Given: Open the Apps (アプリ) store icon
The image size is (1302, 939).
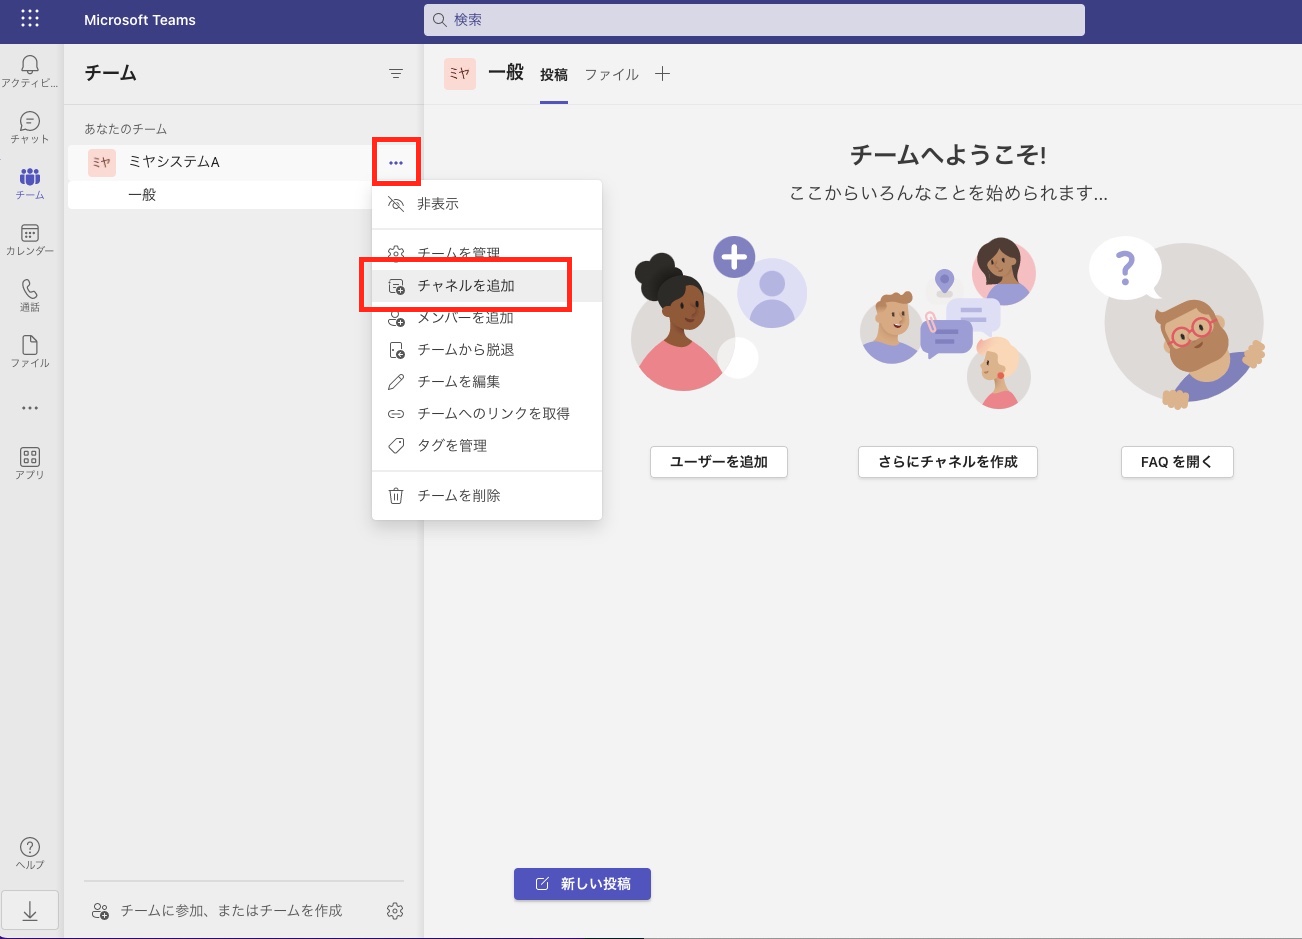Looking at the screenshot, I should click(x=30, y=463).
